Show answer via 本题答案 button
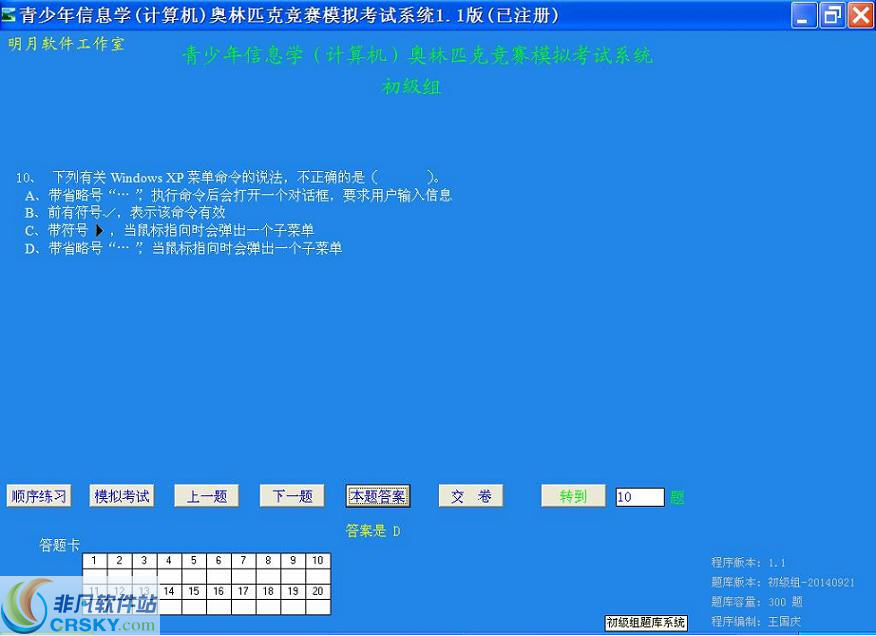The image size is (876, 636). pos(378,496)
